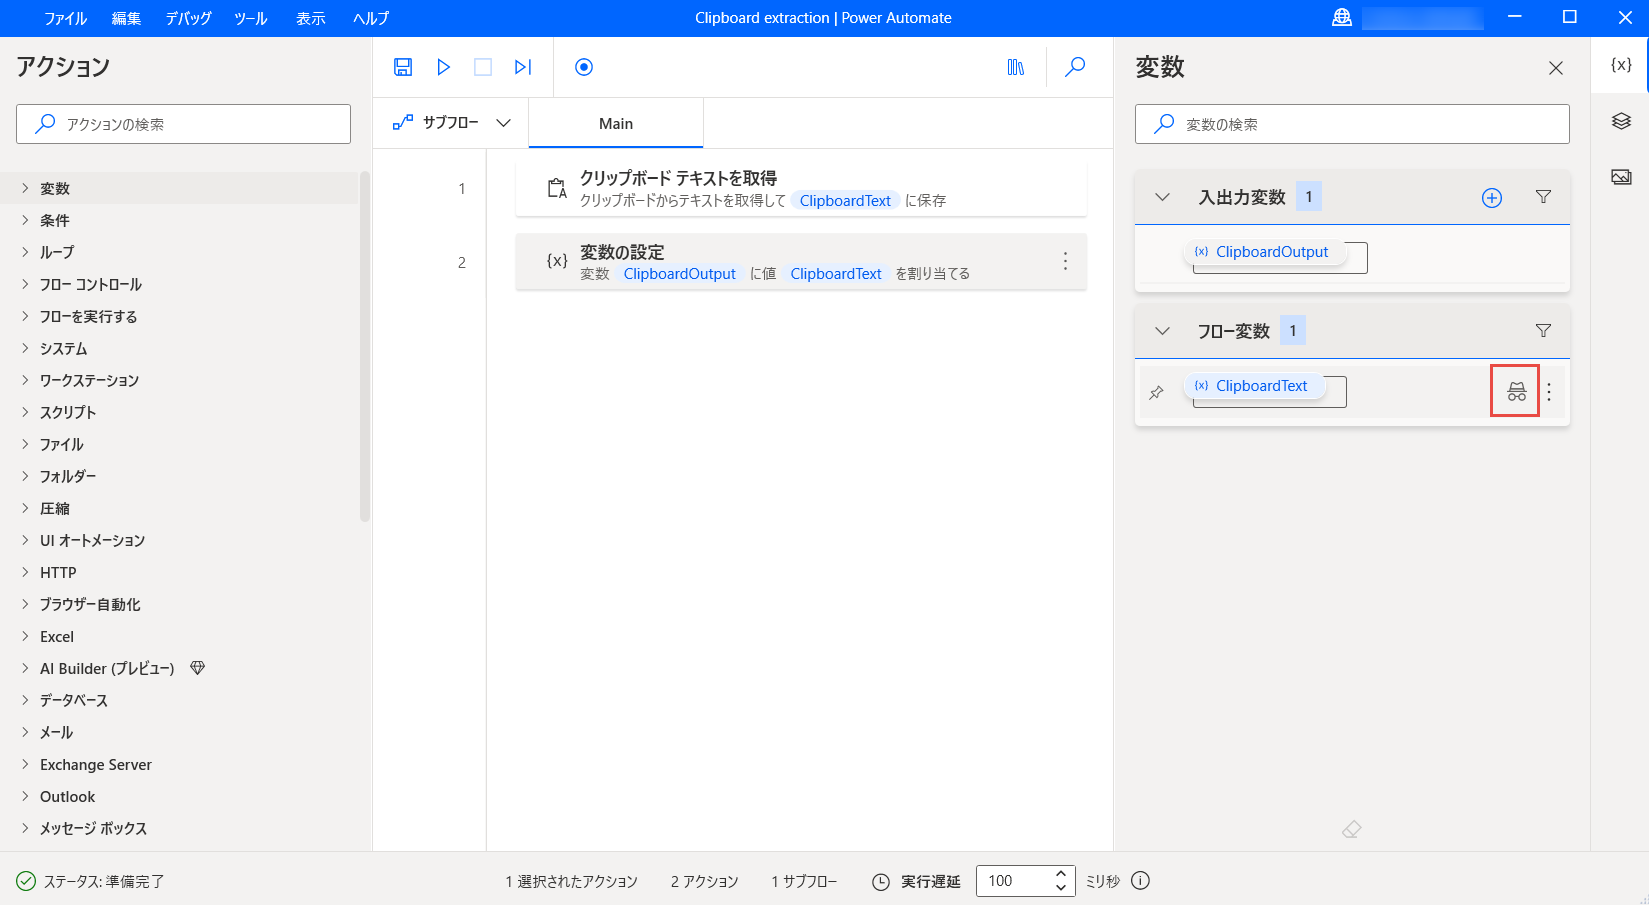This screenshot has height=905, width=1649.
Task: Expand the 条件 action group
Action: point(25,220)
